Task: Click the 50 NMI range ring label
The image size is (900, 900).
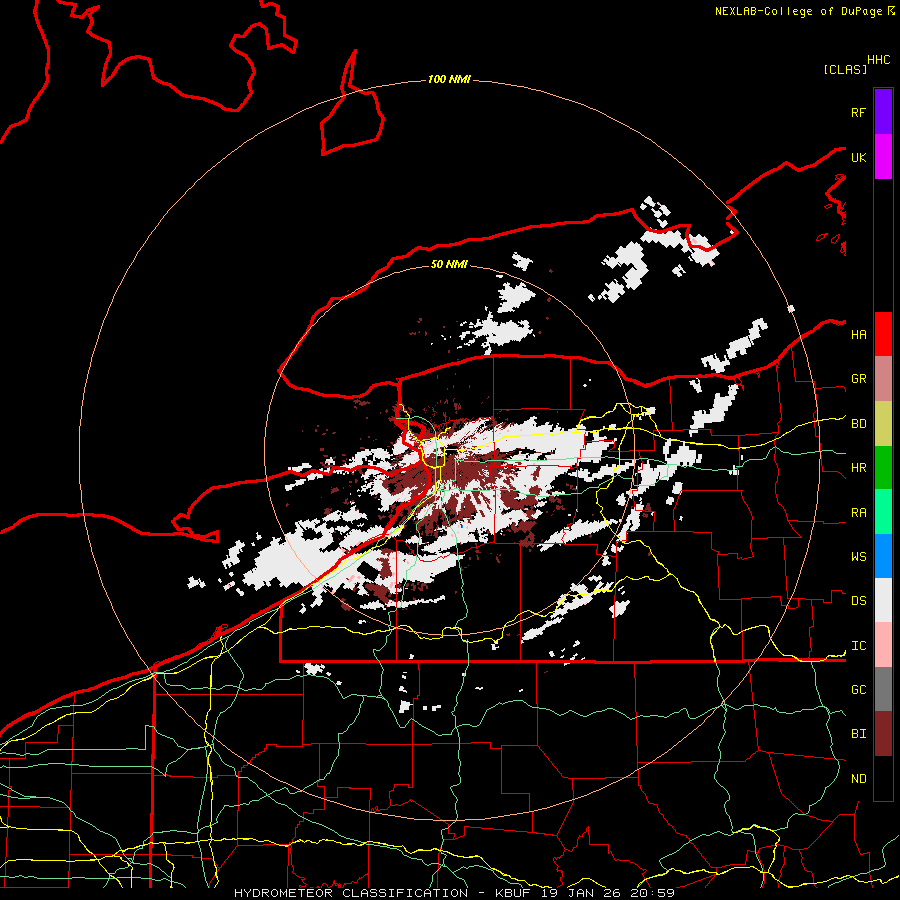Action: [449, 264]
